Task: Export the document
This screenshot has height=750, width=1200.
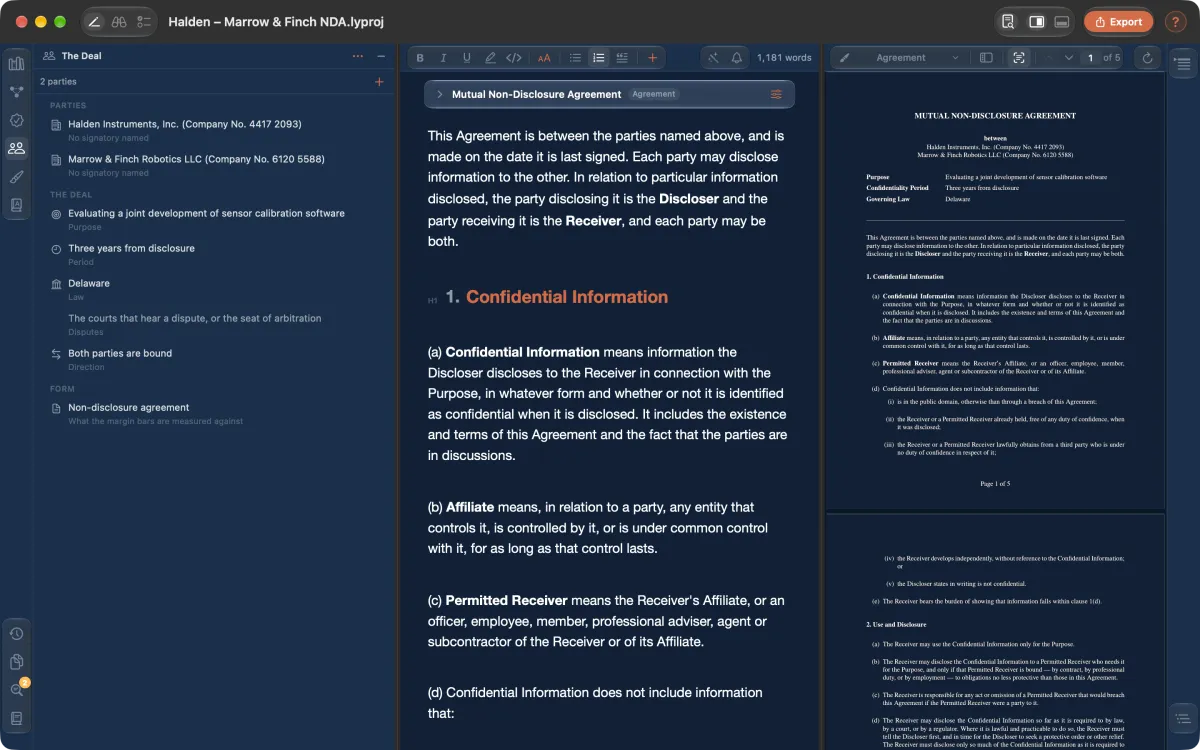Action: click(1118, 21)
